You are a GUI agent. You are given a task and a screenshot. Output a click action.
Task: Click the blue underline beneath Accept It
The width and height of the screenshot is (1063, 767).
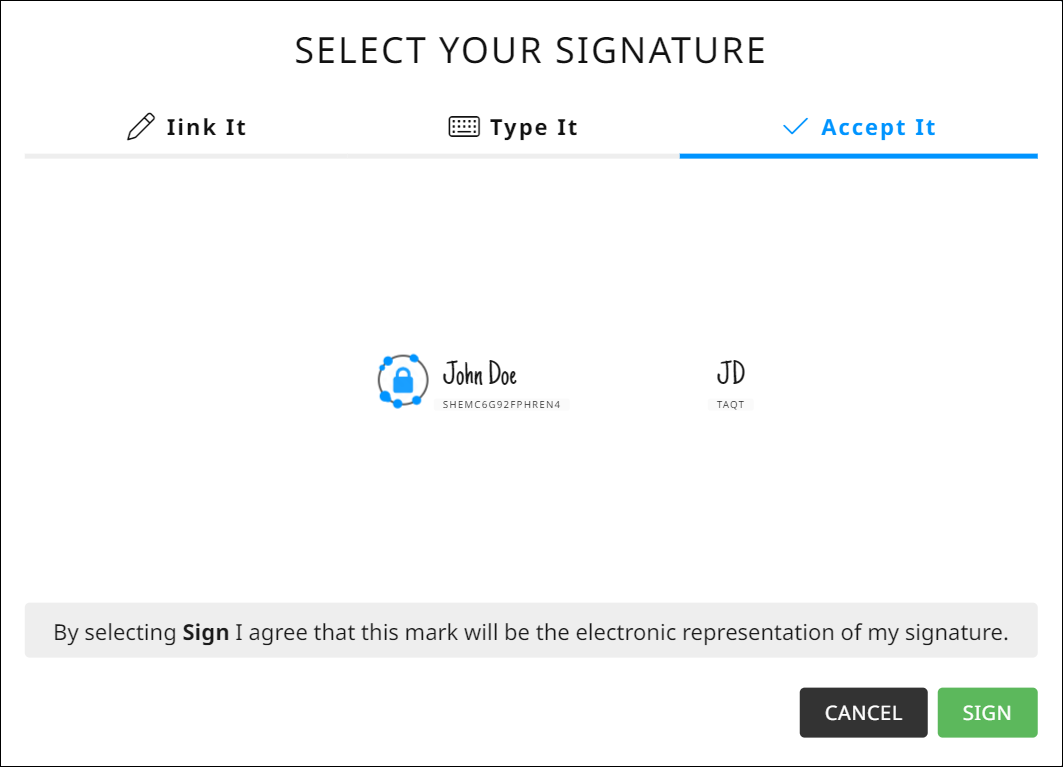click(858, 156)
